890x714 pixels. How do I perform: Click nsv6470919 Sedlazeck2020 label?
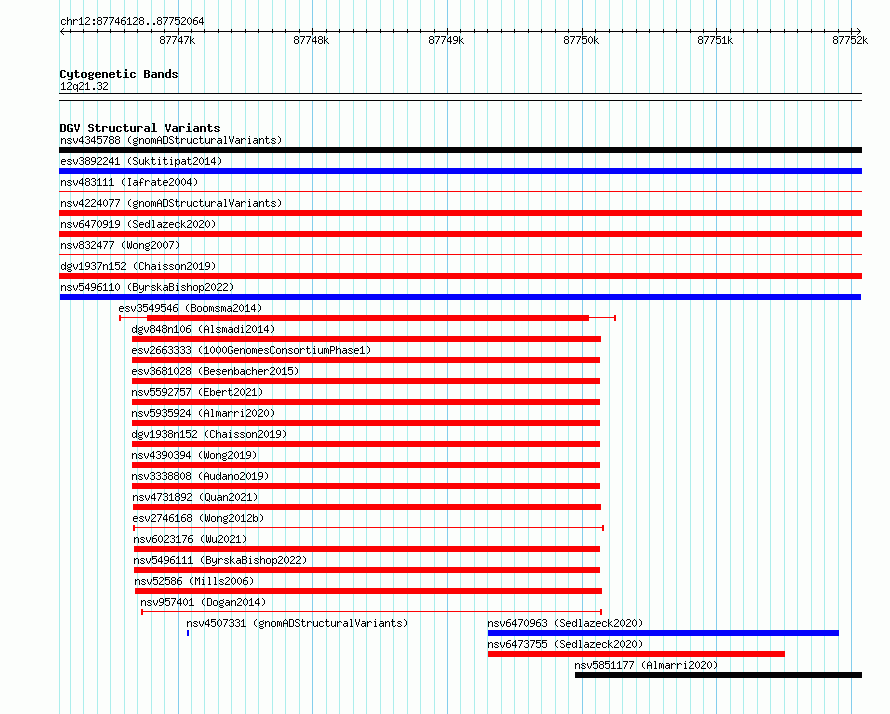coord(138,224)
